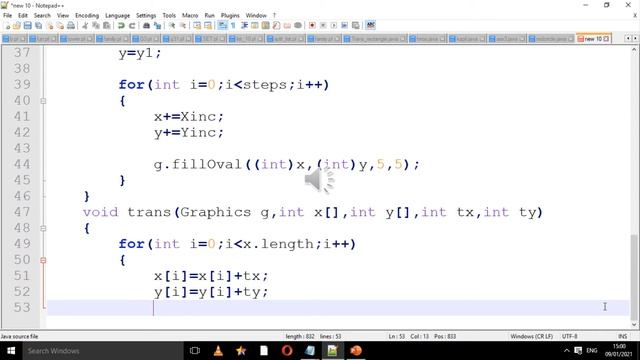Click the Paste toolbar icon
Screen dimensions: 640x360
(x=107, y=26)
